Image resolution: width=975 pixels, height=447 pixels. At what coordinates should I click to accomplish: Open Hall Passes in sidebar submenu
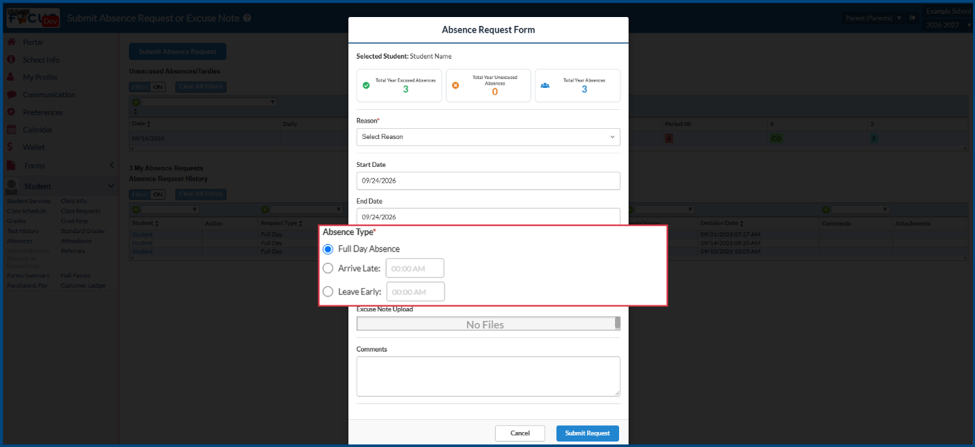[75, 275]
